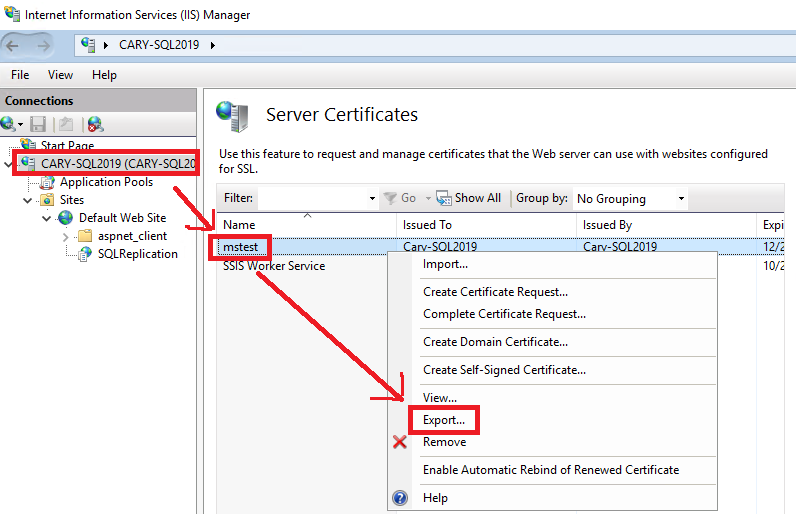
Task: Sort by the Issued To column header
Action: [x=486, y=225]
